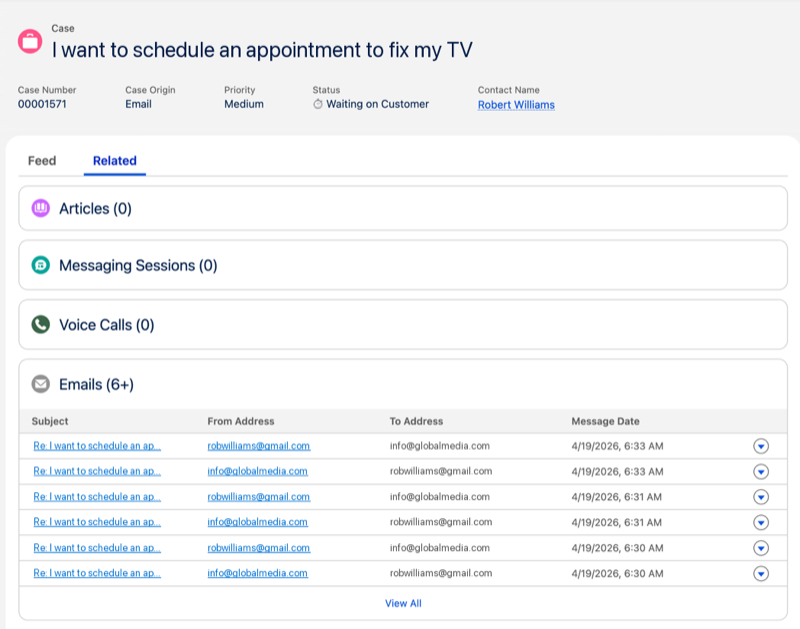Click the Waiting on Customer status text
The width and height of the screenshot is (800, 629).
378,104
